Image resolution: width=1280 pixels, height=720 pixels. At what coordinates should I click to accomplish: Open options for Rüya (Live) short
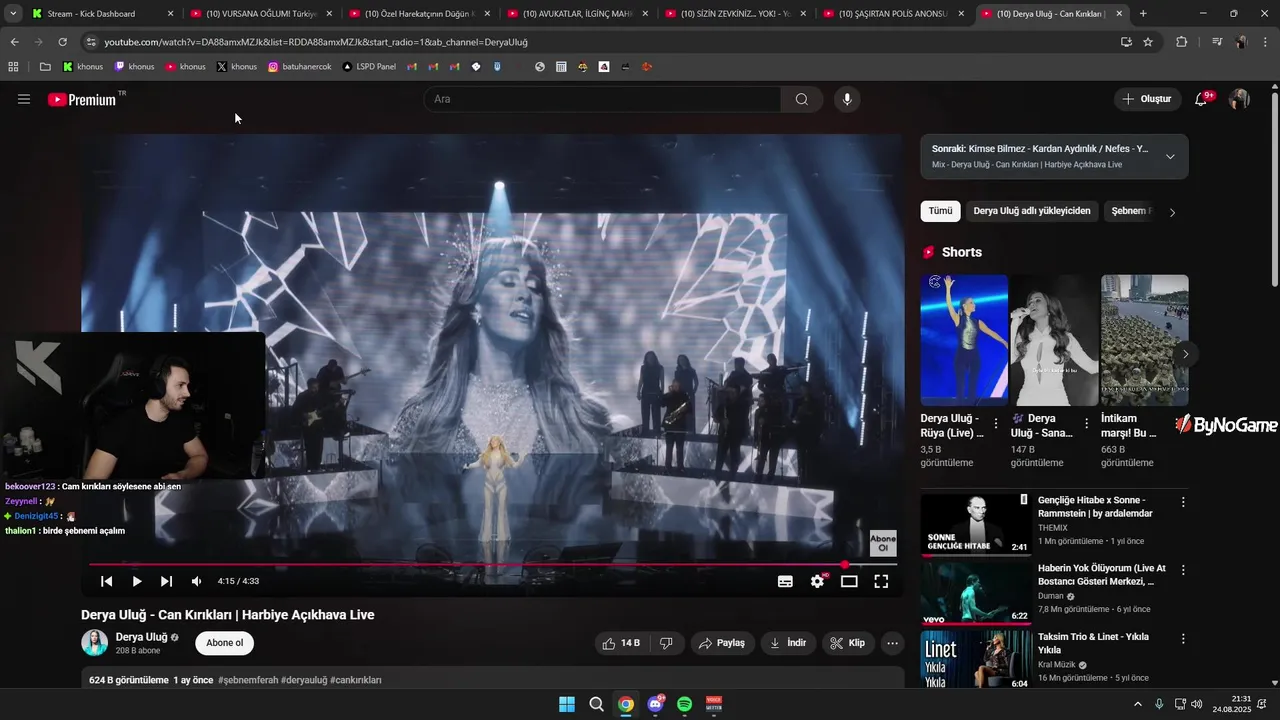[x=996, y=424]
